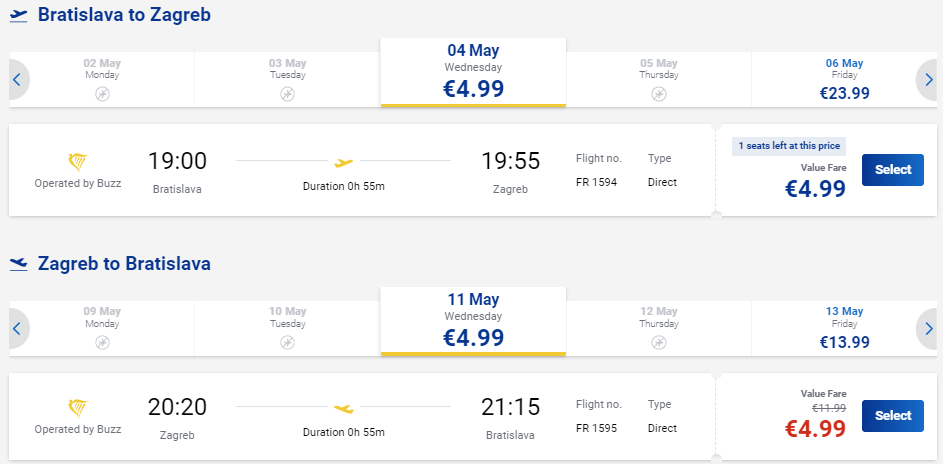The height and width of the screenshot is (464, 943).
Task: Click the '1 seats left at this price' badge
Action: (x=789, y=146)
